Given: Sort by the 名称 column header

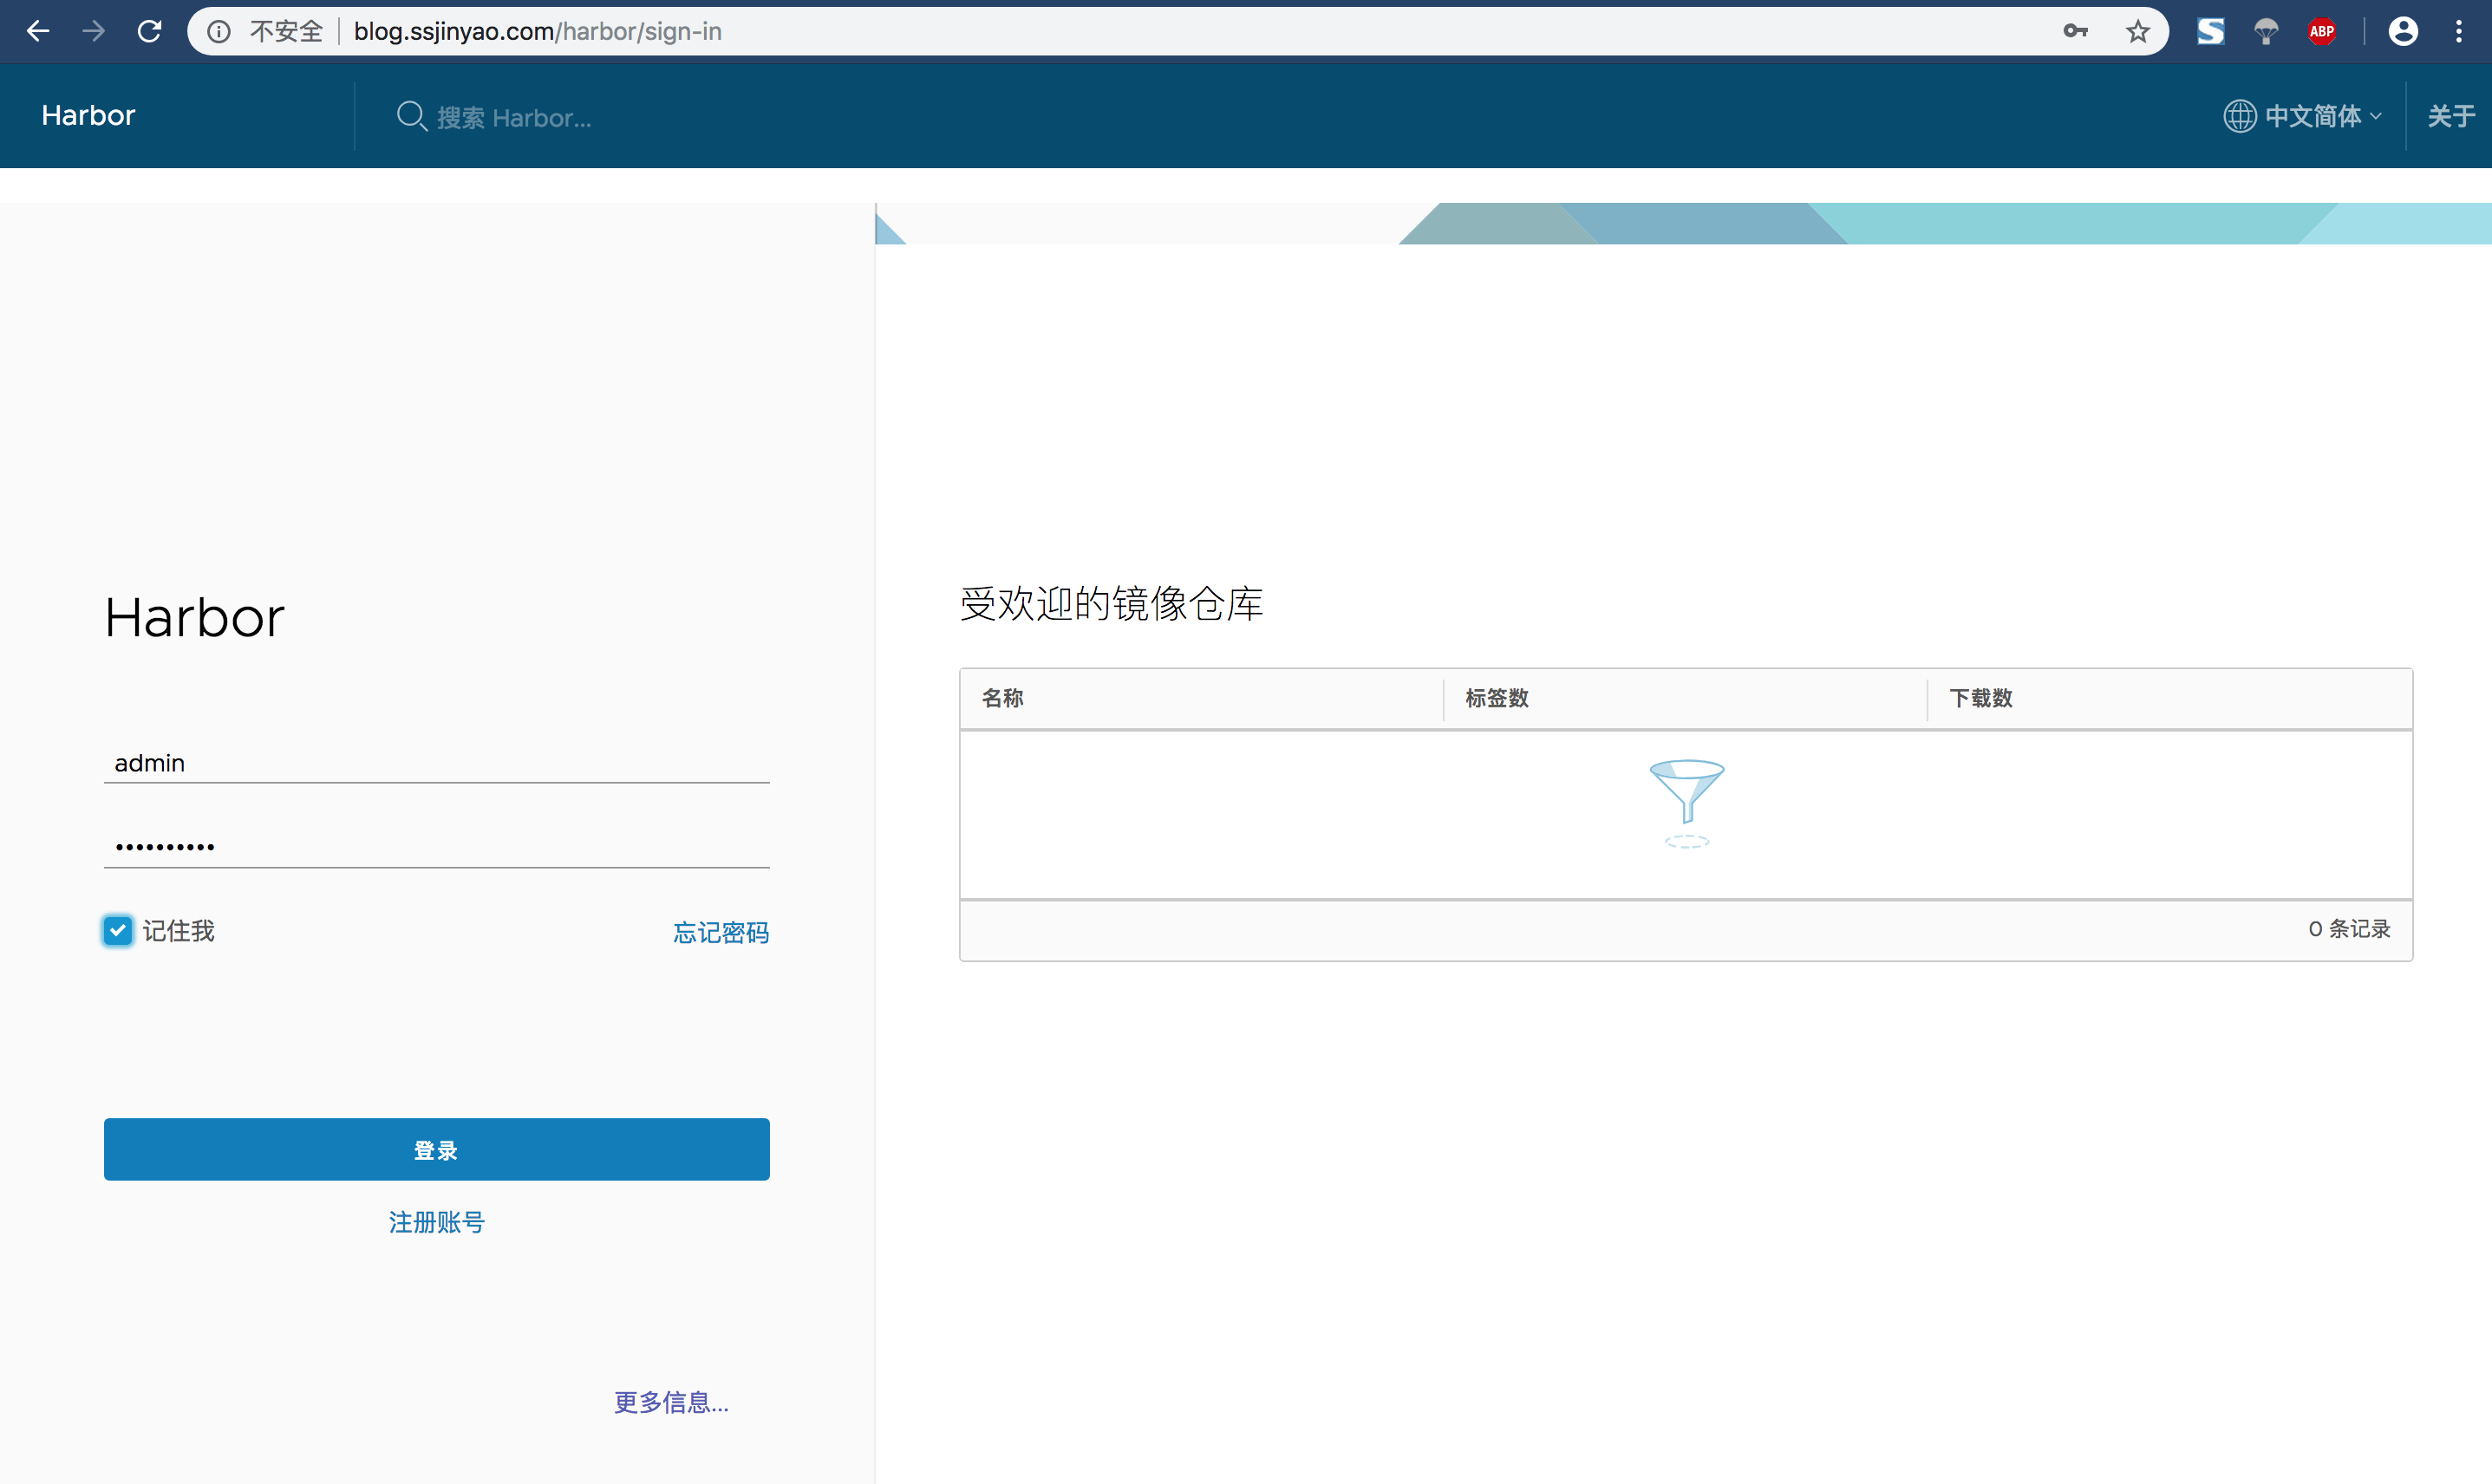Looking at the screenshot, I should (x=1002, y=698).
